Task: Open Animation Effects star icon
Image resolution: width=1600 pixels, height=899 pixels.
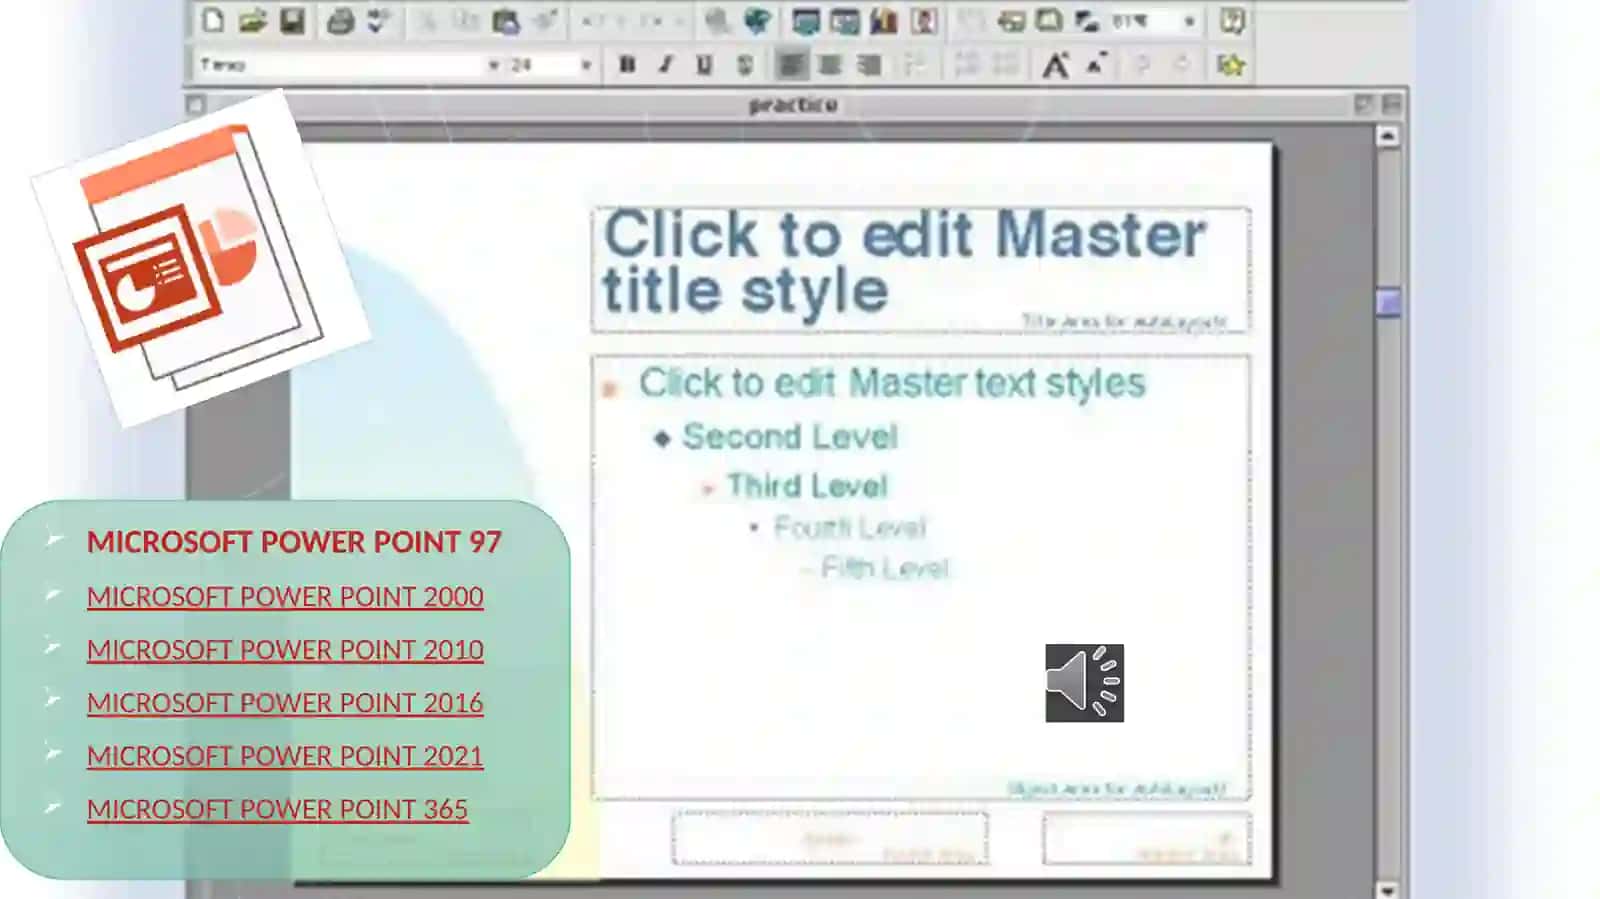Action: (1231, 65)
